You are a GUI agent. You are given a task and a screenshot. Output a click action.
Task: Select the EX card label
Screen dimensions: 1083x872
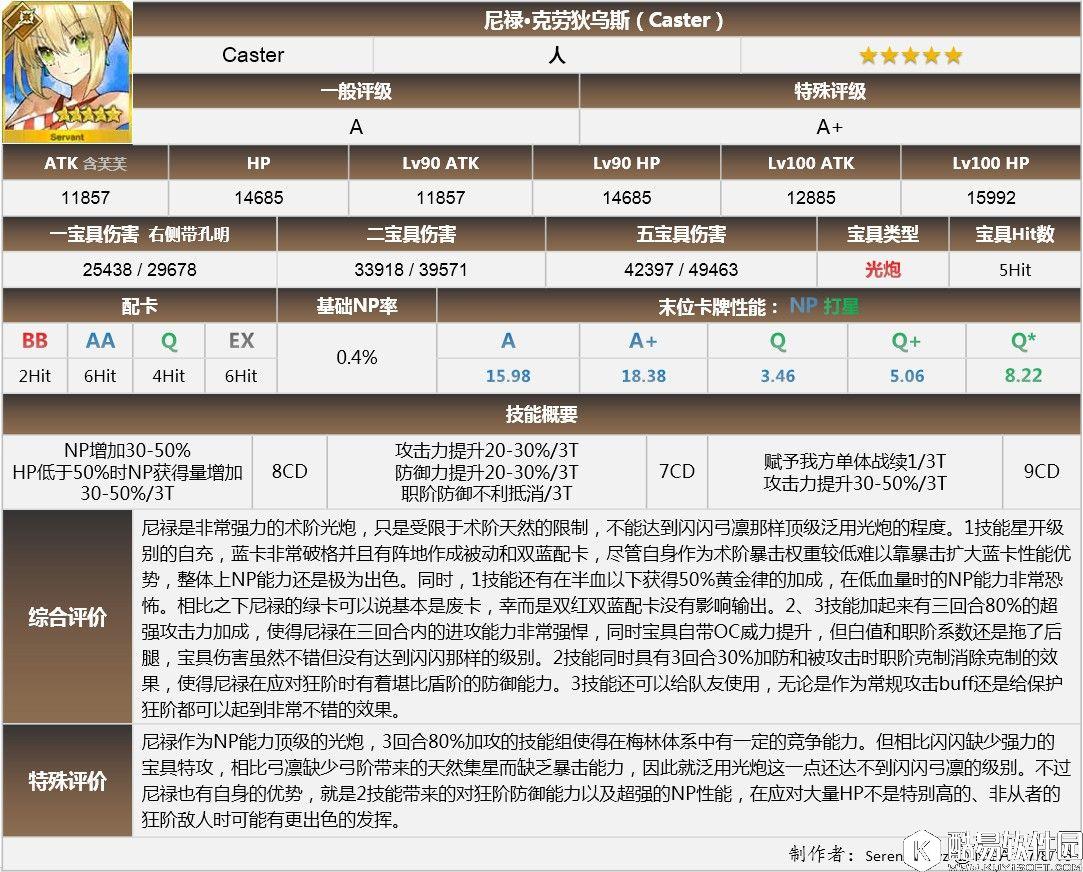(241, 341)
